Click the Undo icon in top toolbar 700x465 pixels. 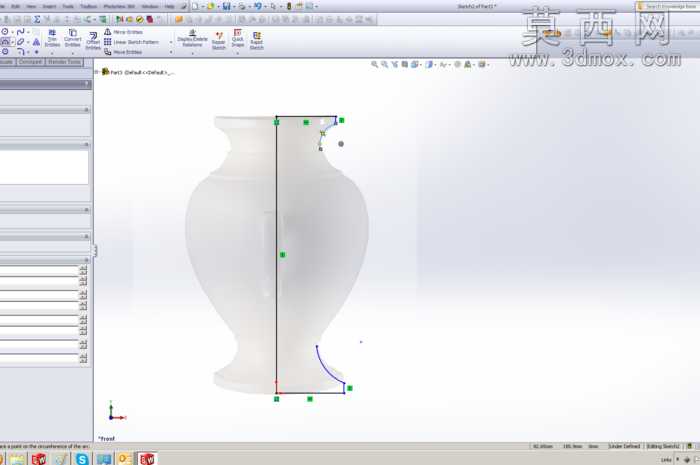pos(258,6)
